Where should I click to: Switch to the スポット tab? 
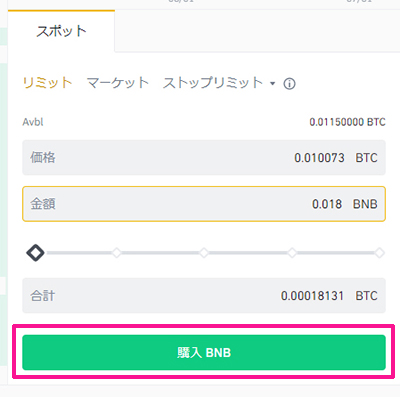61,31
